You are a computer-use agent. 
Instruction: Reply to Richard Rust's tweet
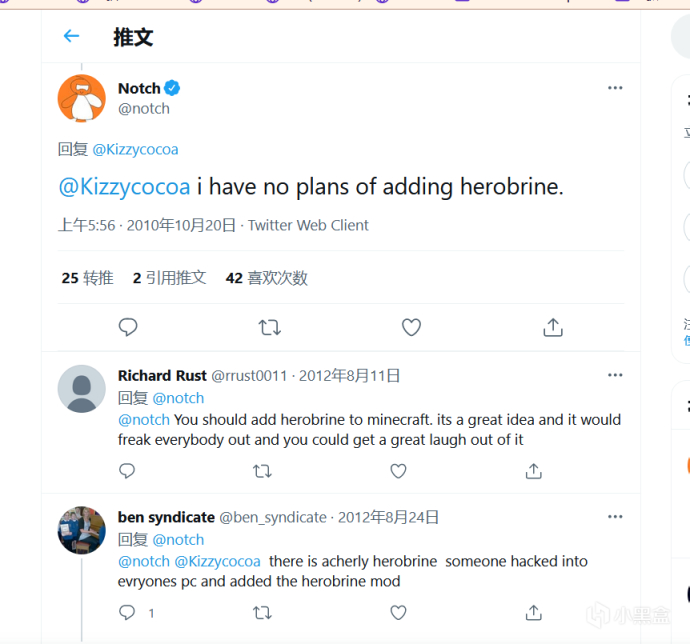point(127,470)
